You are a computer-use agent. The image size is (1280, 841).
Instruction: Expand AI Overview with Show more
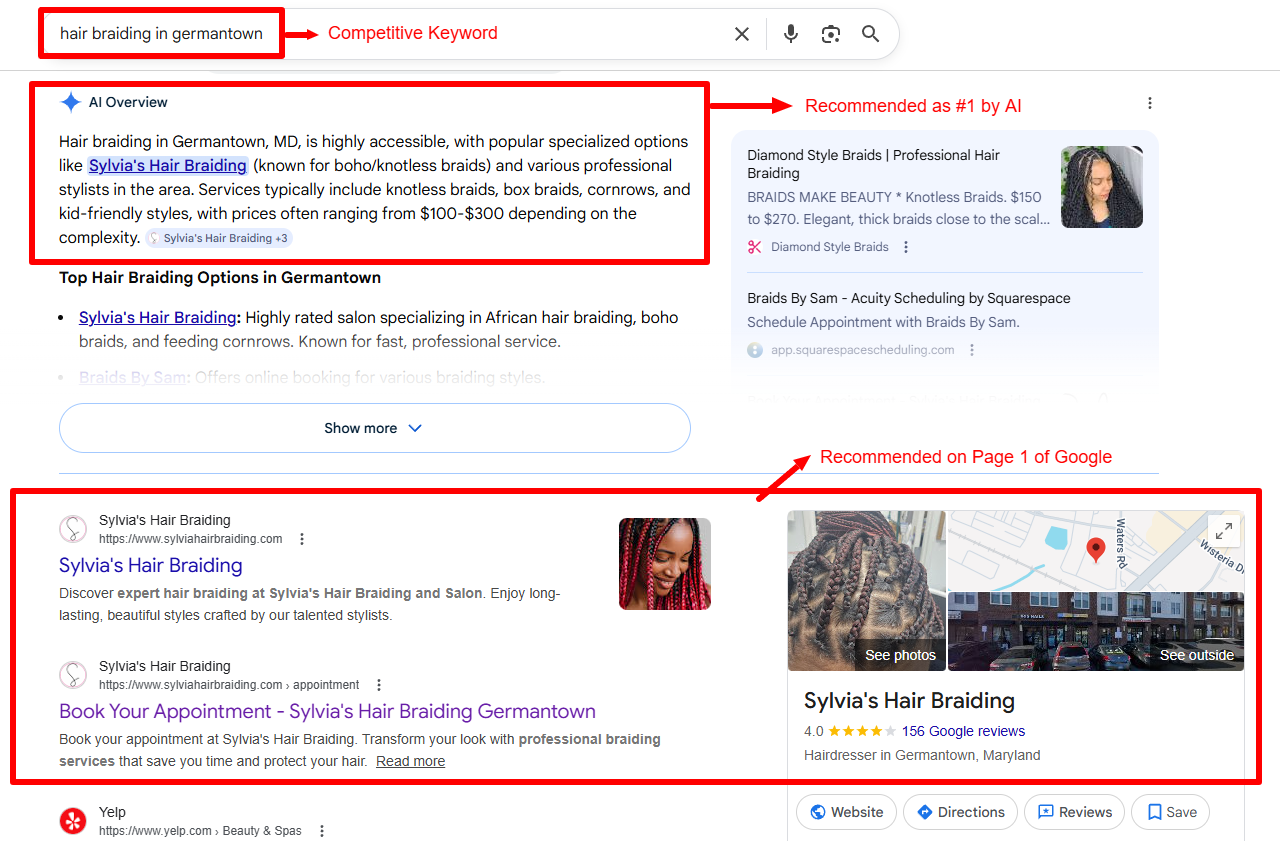pos(375,428)
